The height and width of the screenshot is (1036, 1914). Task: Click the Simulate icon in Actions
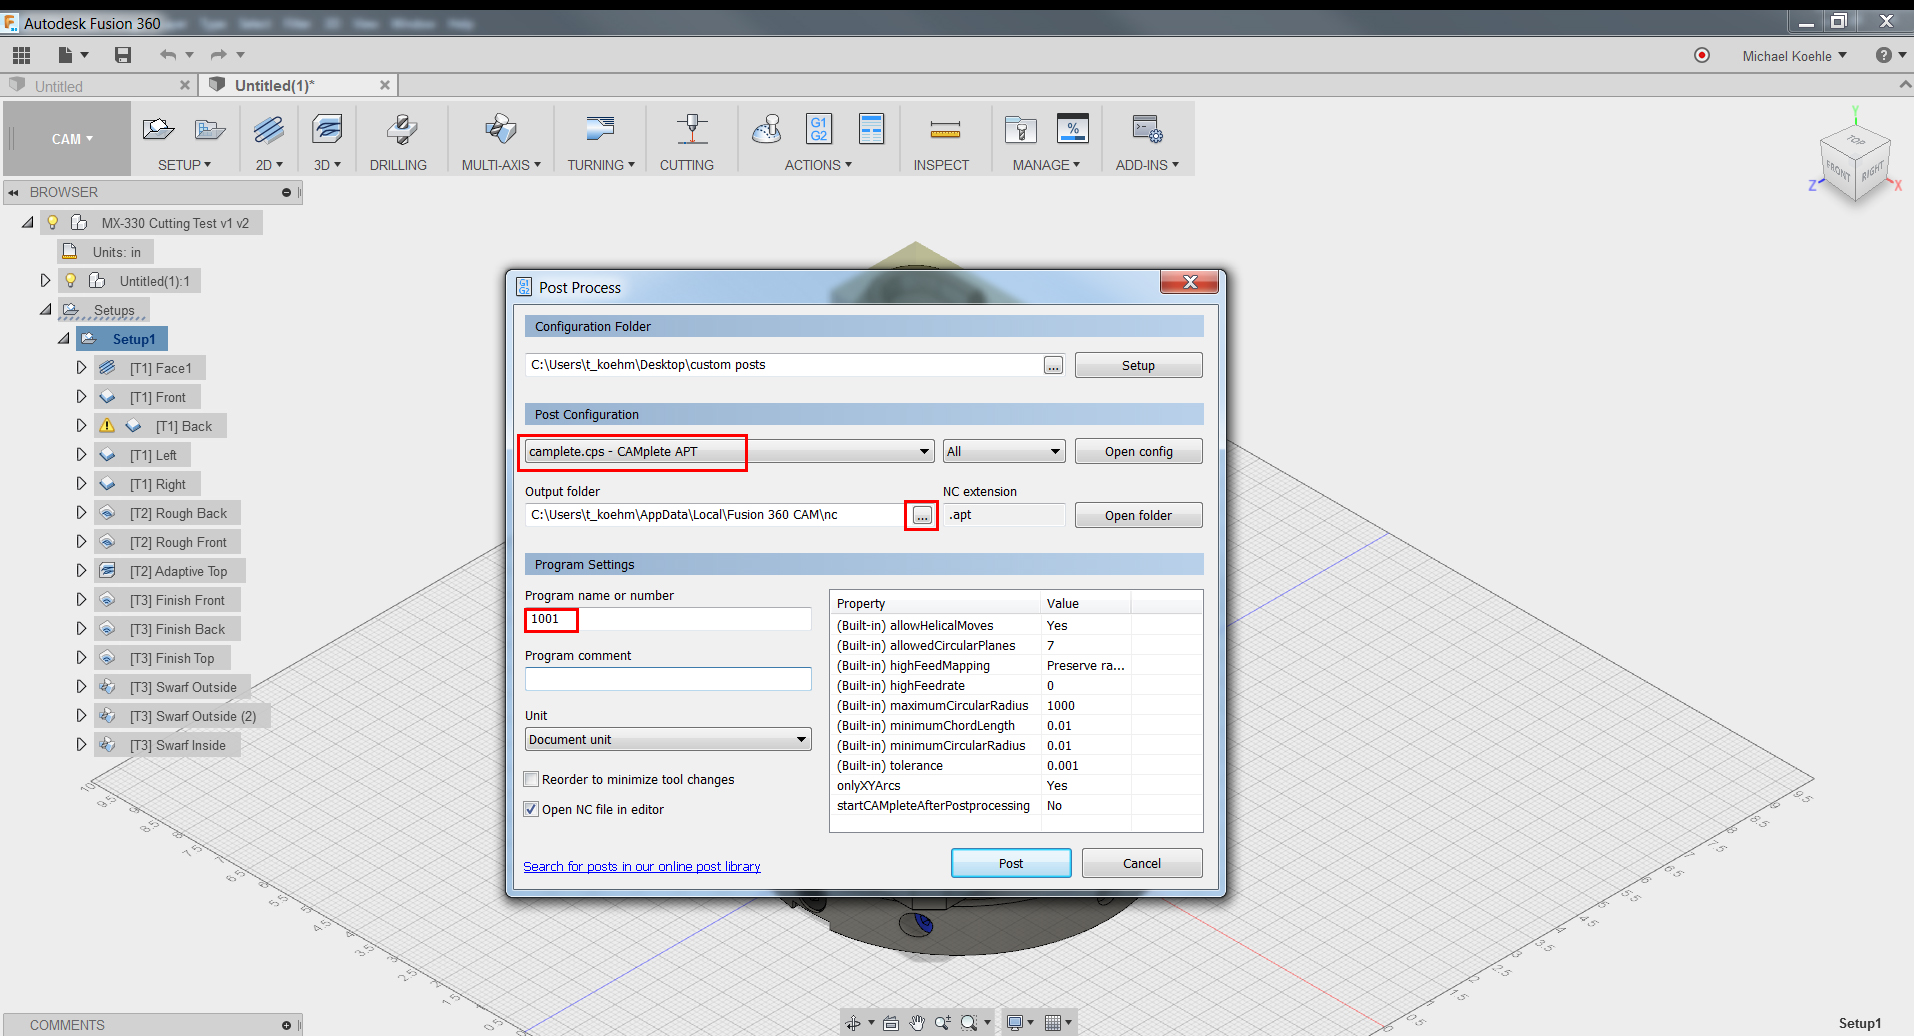767,129
